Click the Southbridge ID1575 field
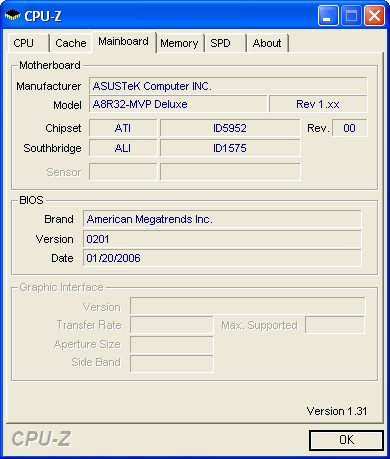Image resolution: width=390 pixels, height=459 pixels. click(x=230, y=148)
